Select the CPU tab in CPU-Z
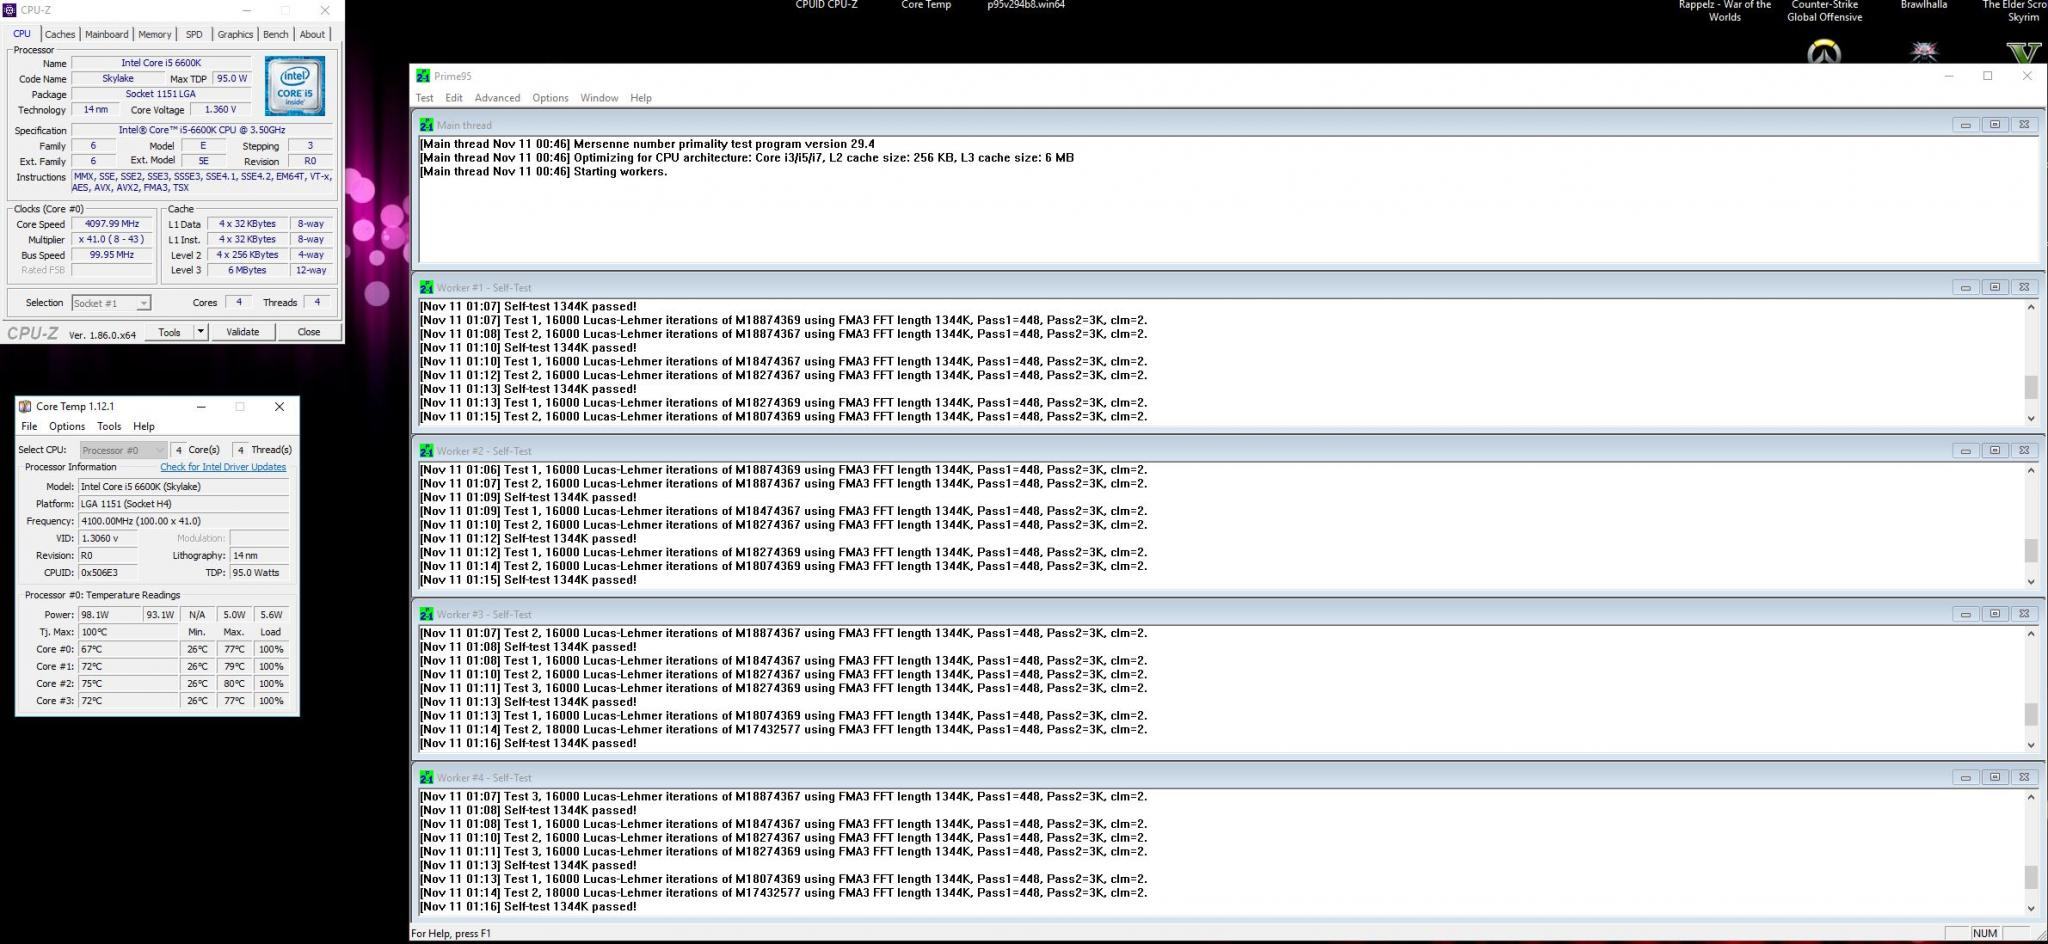The width and height of the screenshot is (2048, 944). point(21,33)
